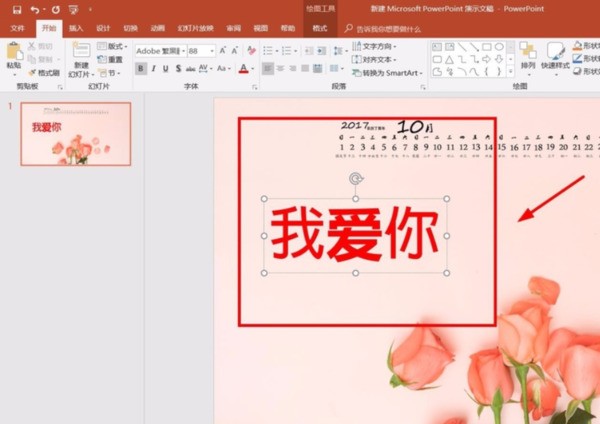The image size is (600, 424).
Task: Click the 快速样式 Quick Styles button
Action: (555, 58)
